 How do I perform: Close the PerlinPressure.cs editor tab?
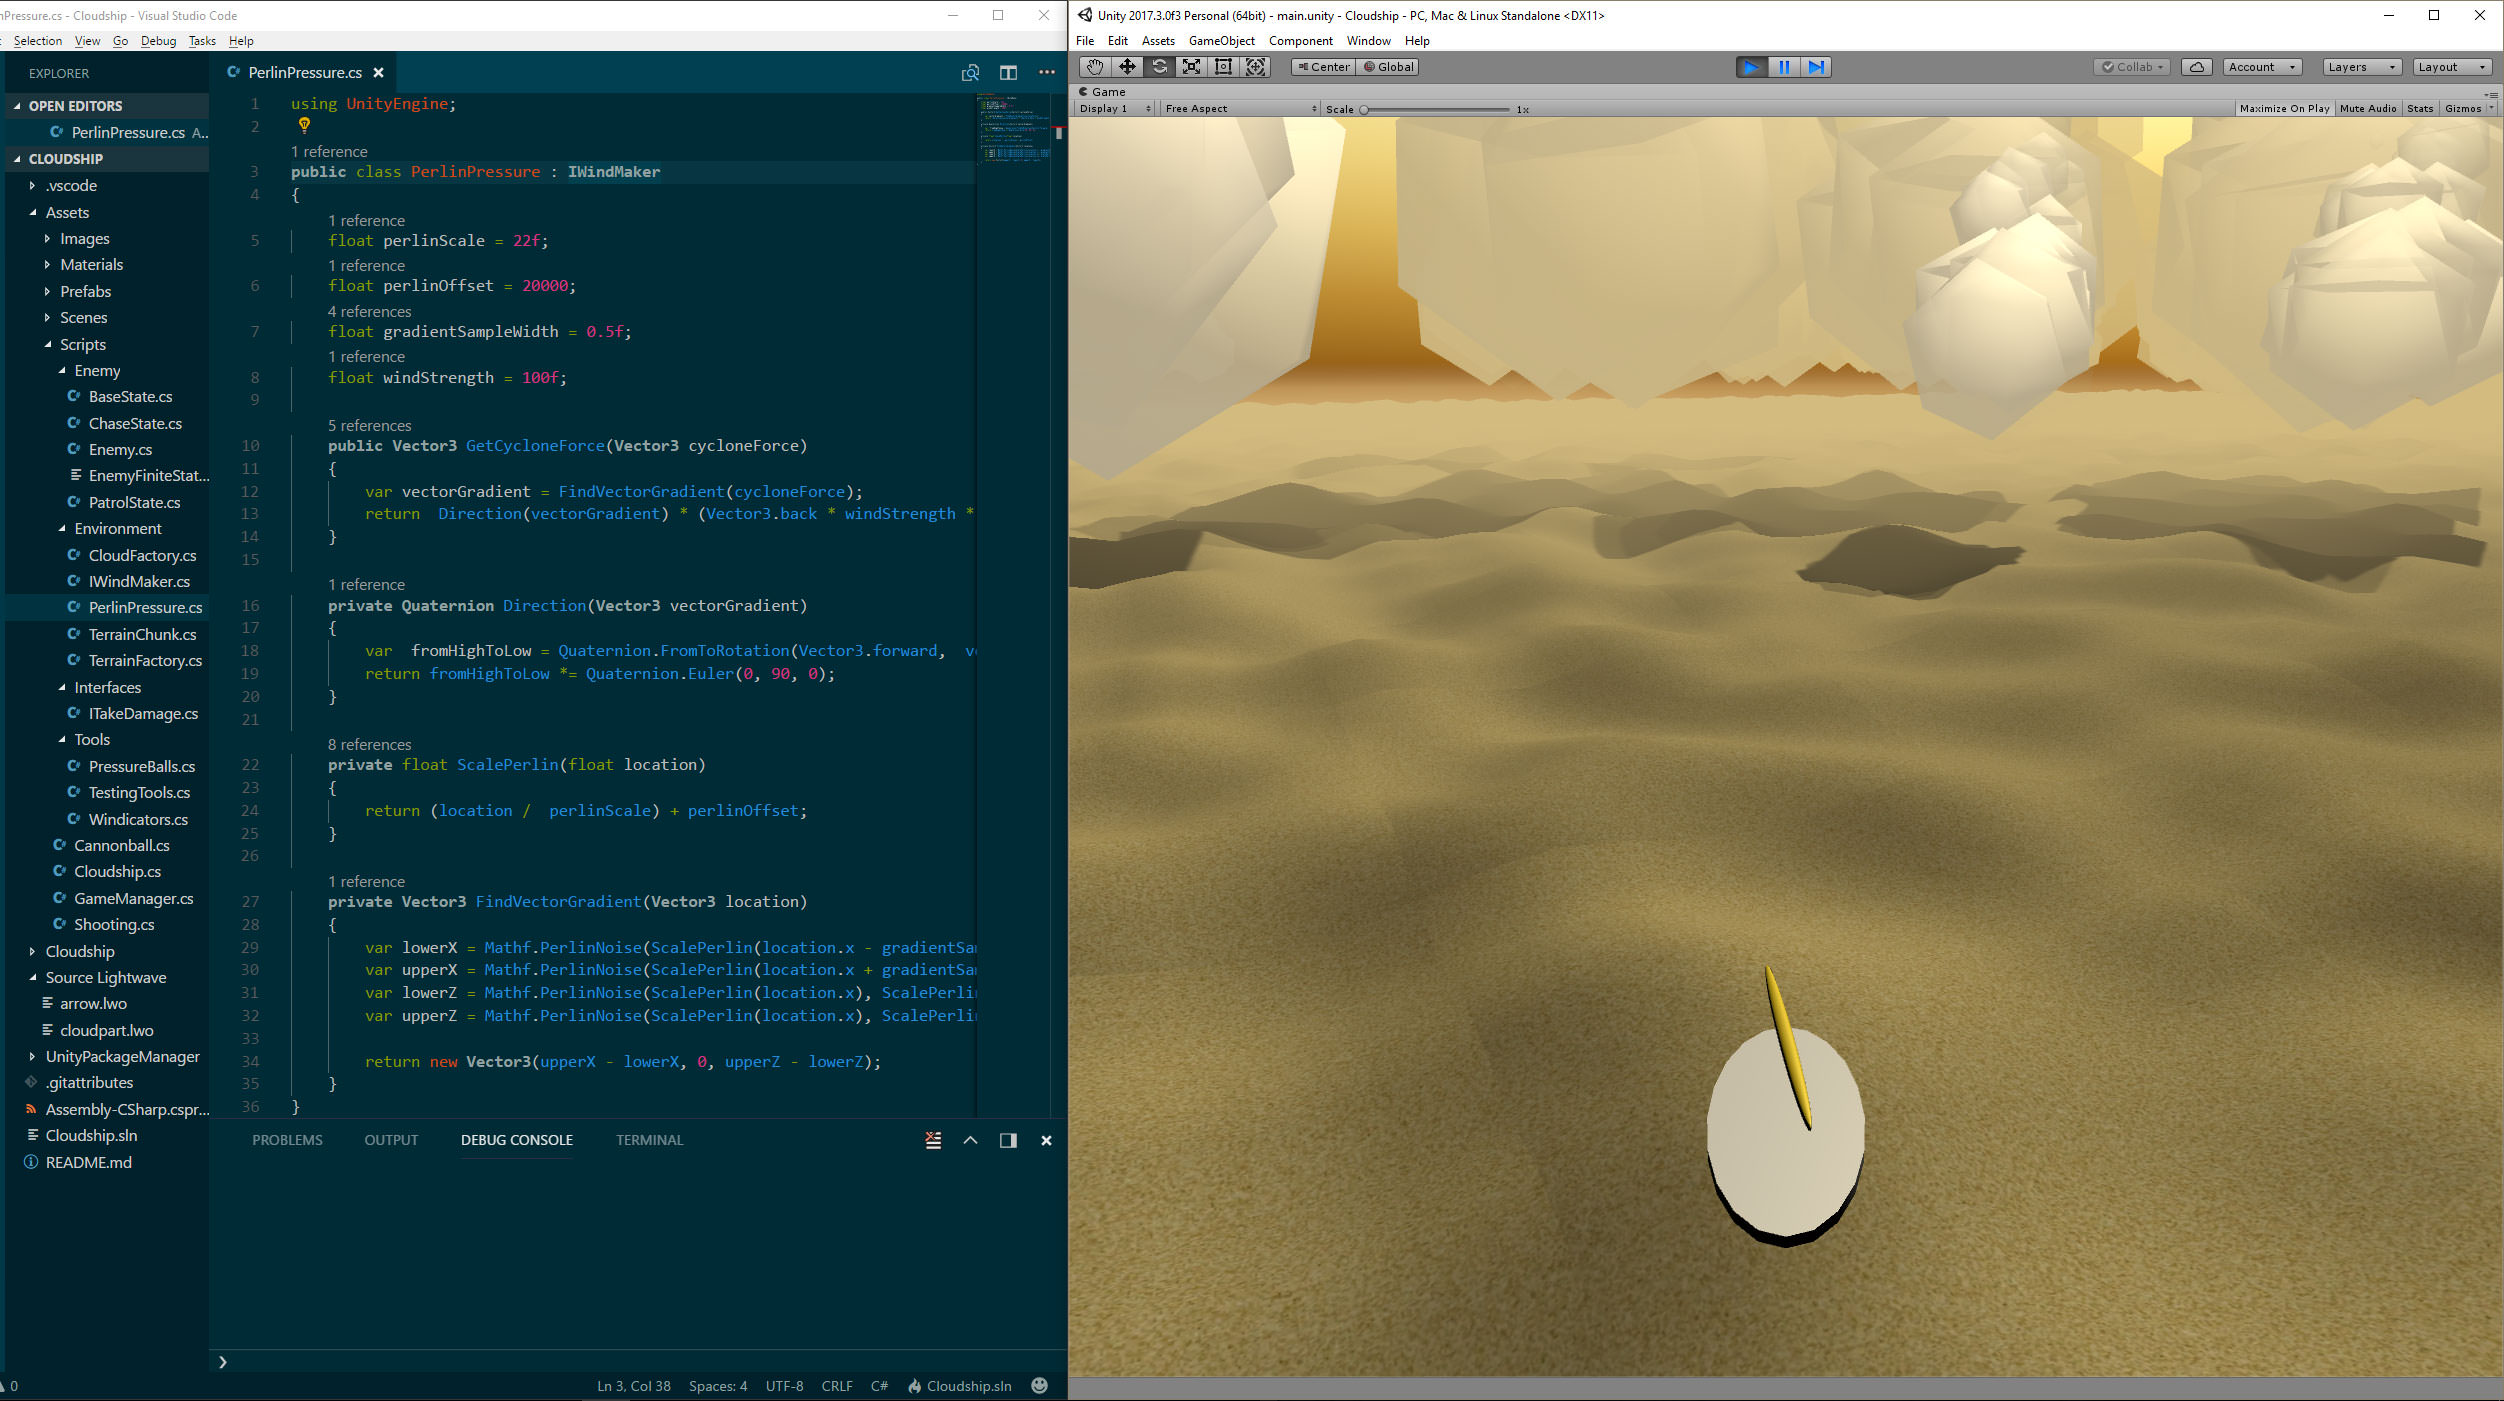[x=378, y=73]
